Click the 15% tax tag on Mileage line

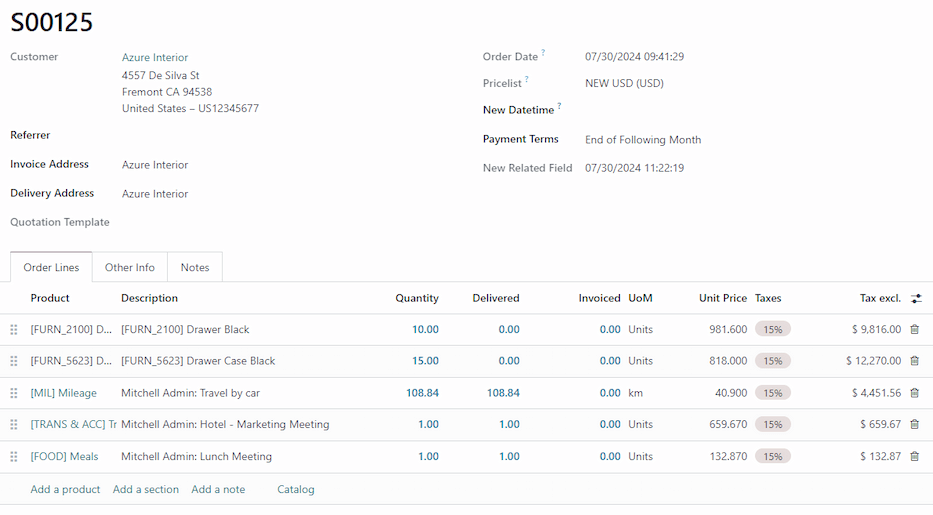point(772,393)
